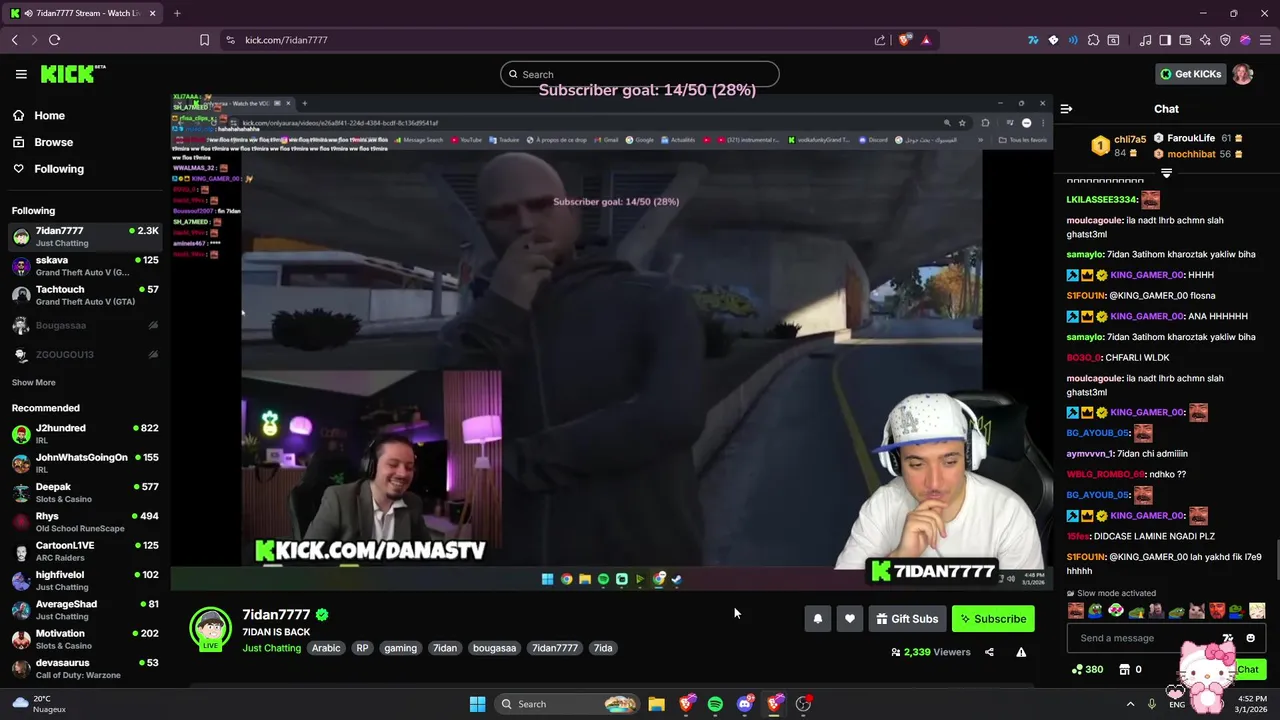The width and height of the screenshot is (1280, 720).
Task: Share page from address bar icon
Action: (x=880, y=40)
